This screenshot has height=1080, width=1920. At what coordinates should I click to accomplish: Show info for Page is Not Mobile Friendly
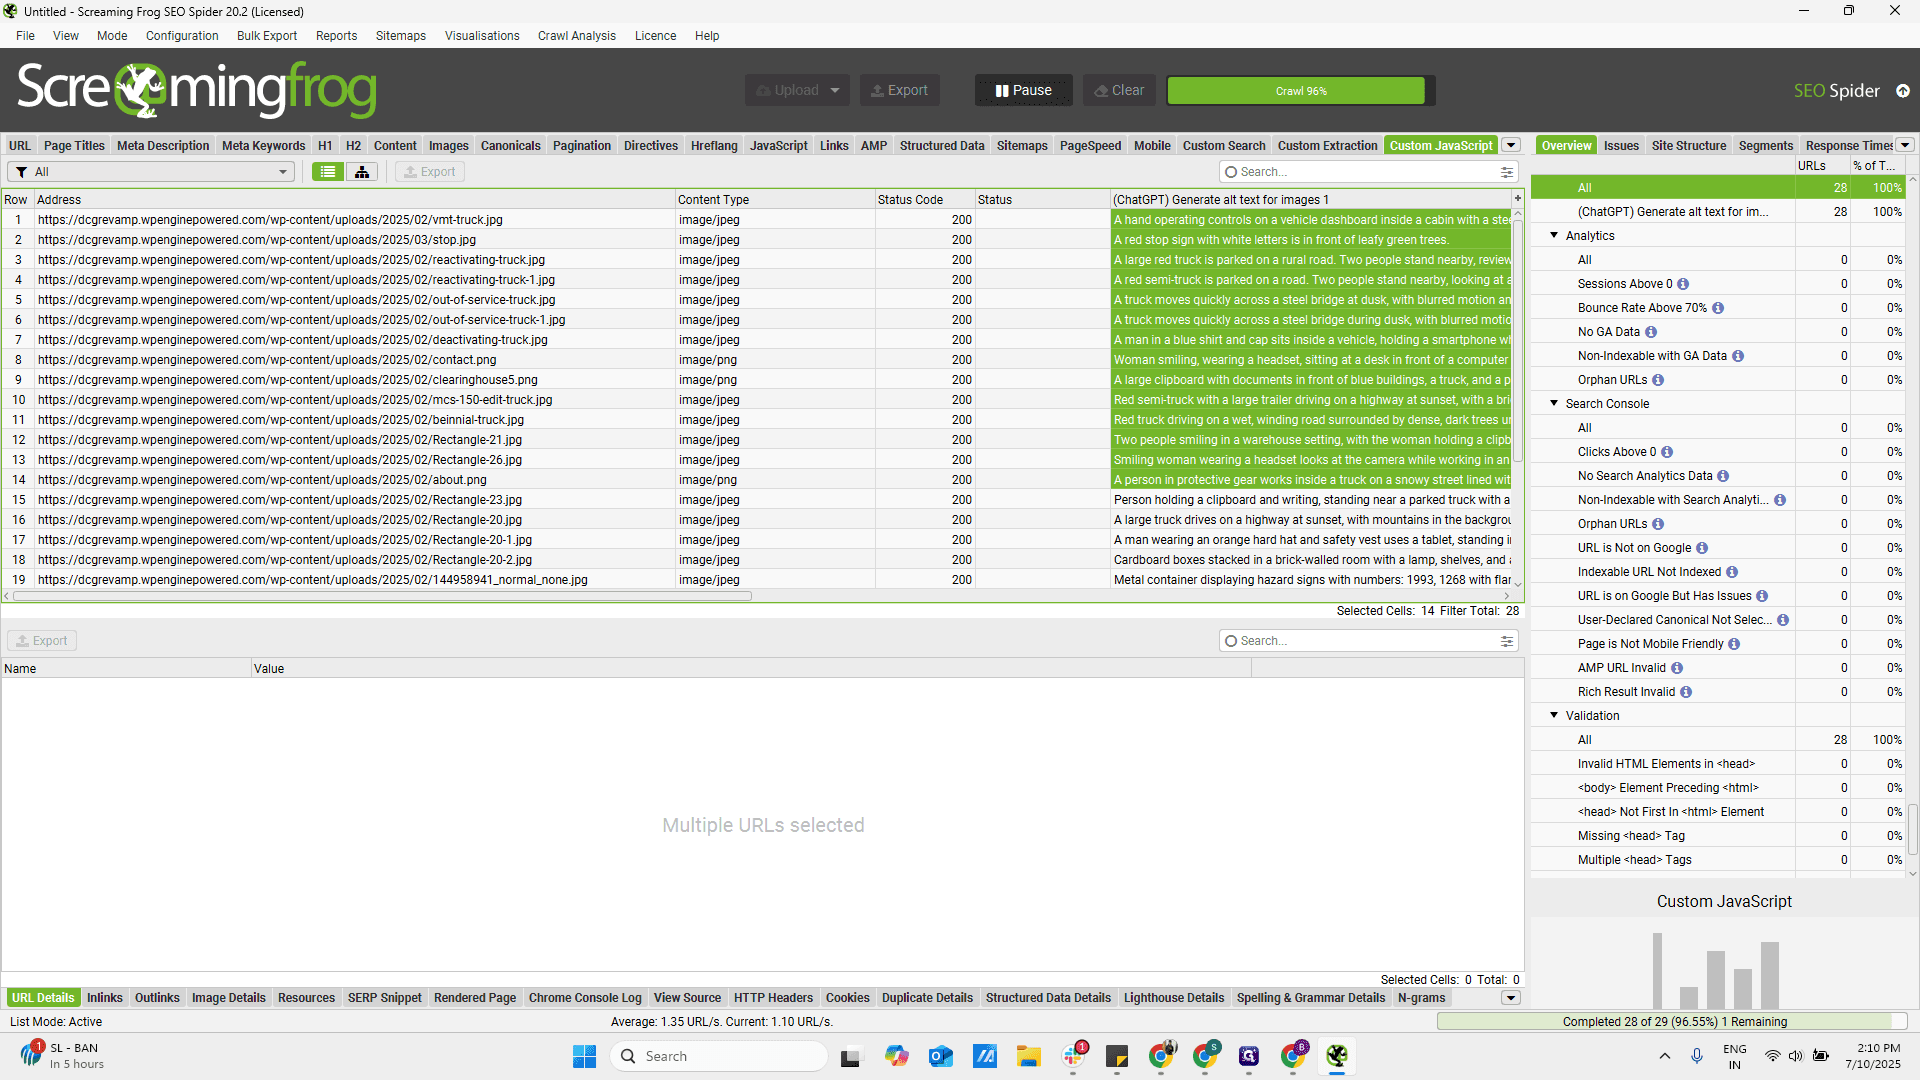click(1734, 644)
